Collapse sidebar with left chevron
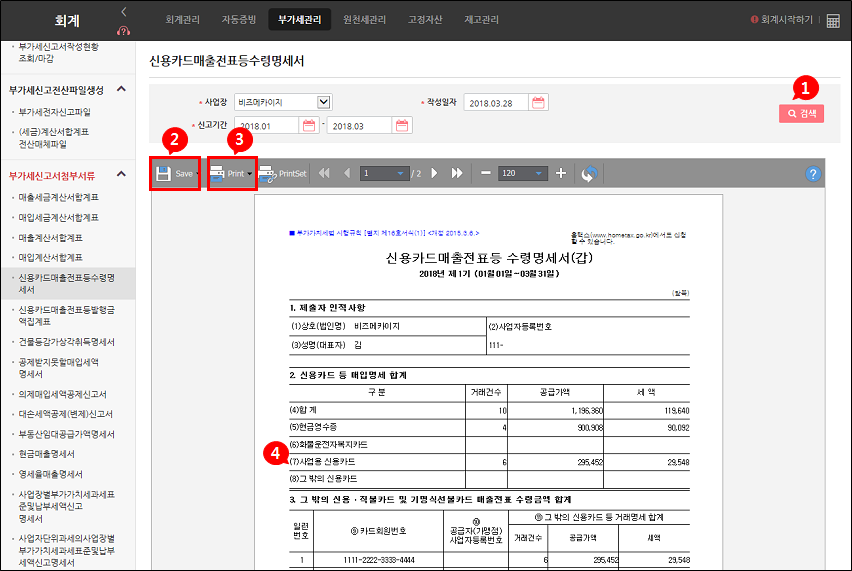 (124, 11)
